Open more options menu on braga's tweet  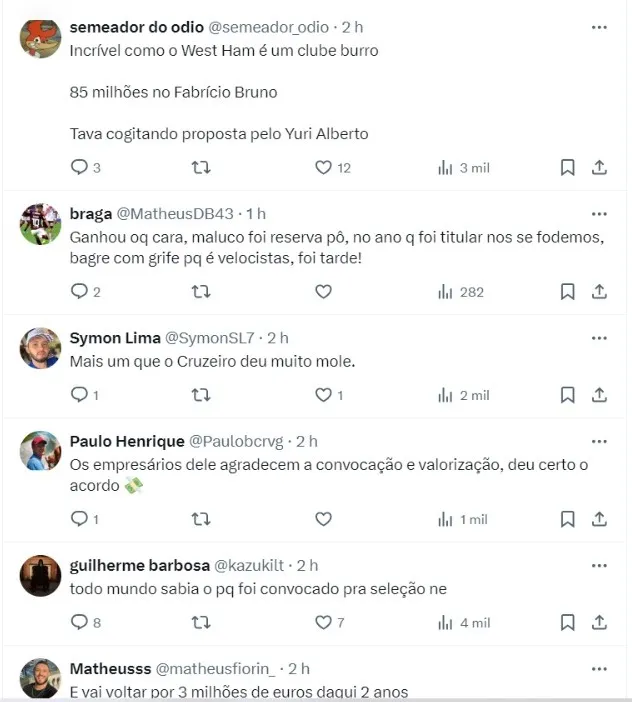pyautogui.click(x=599, y=213)
